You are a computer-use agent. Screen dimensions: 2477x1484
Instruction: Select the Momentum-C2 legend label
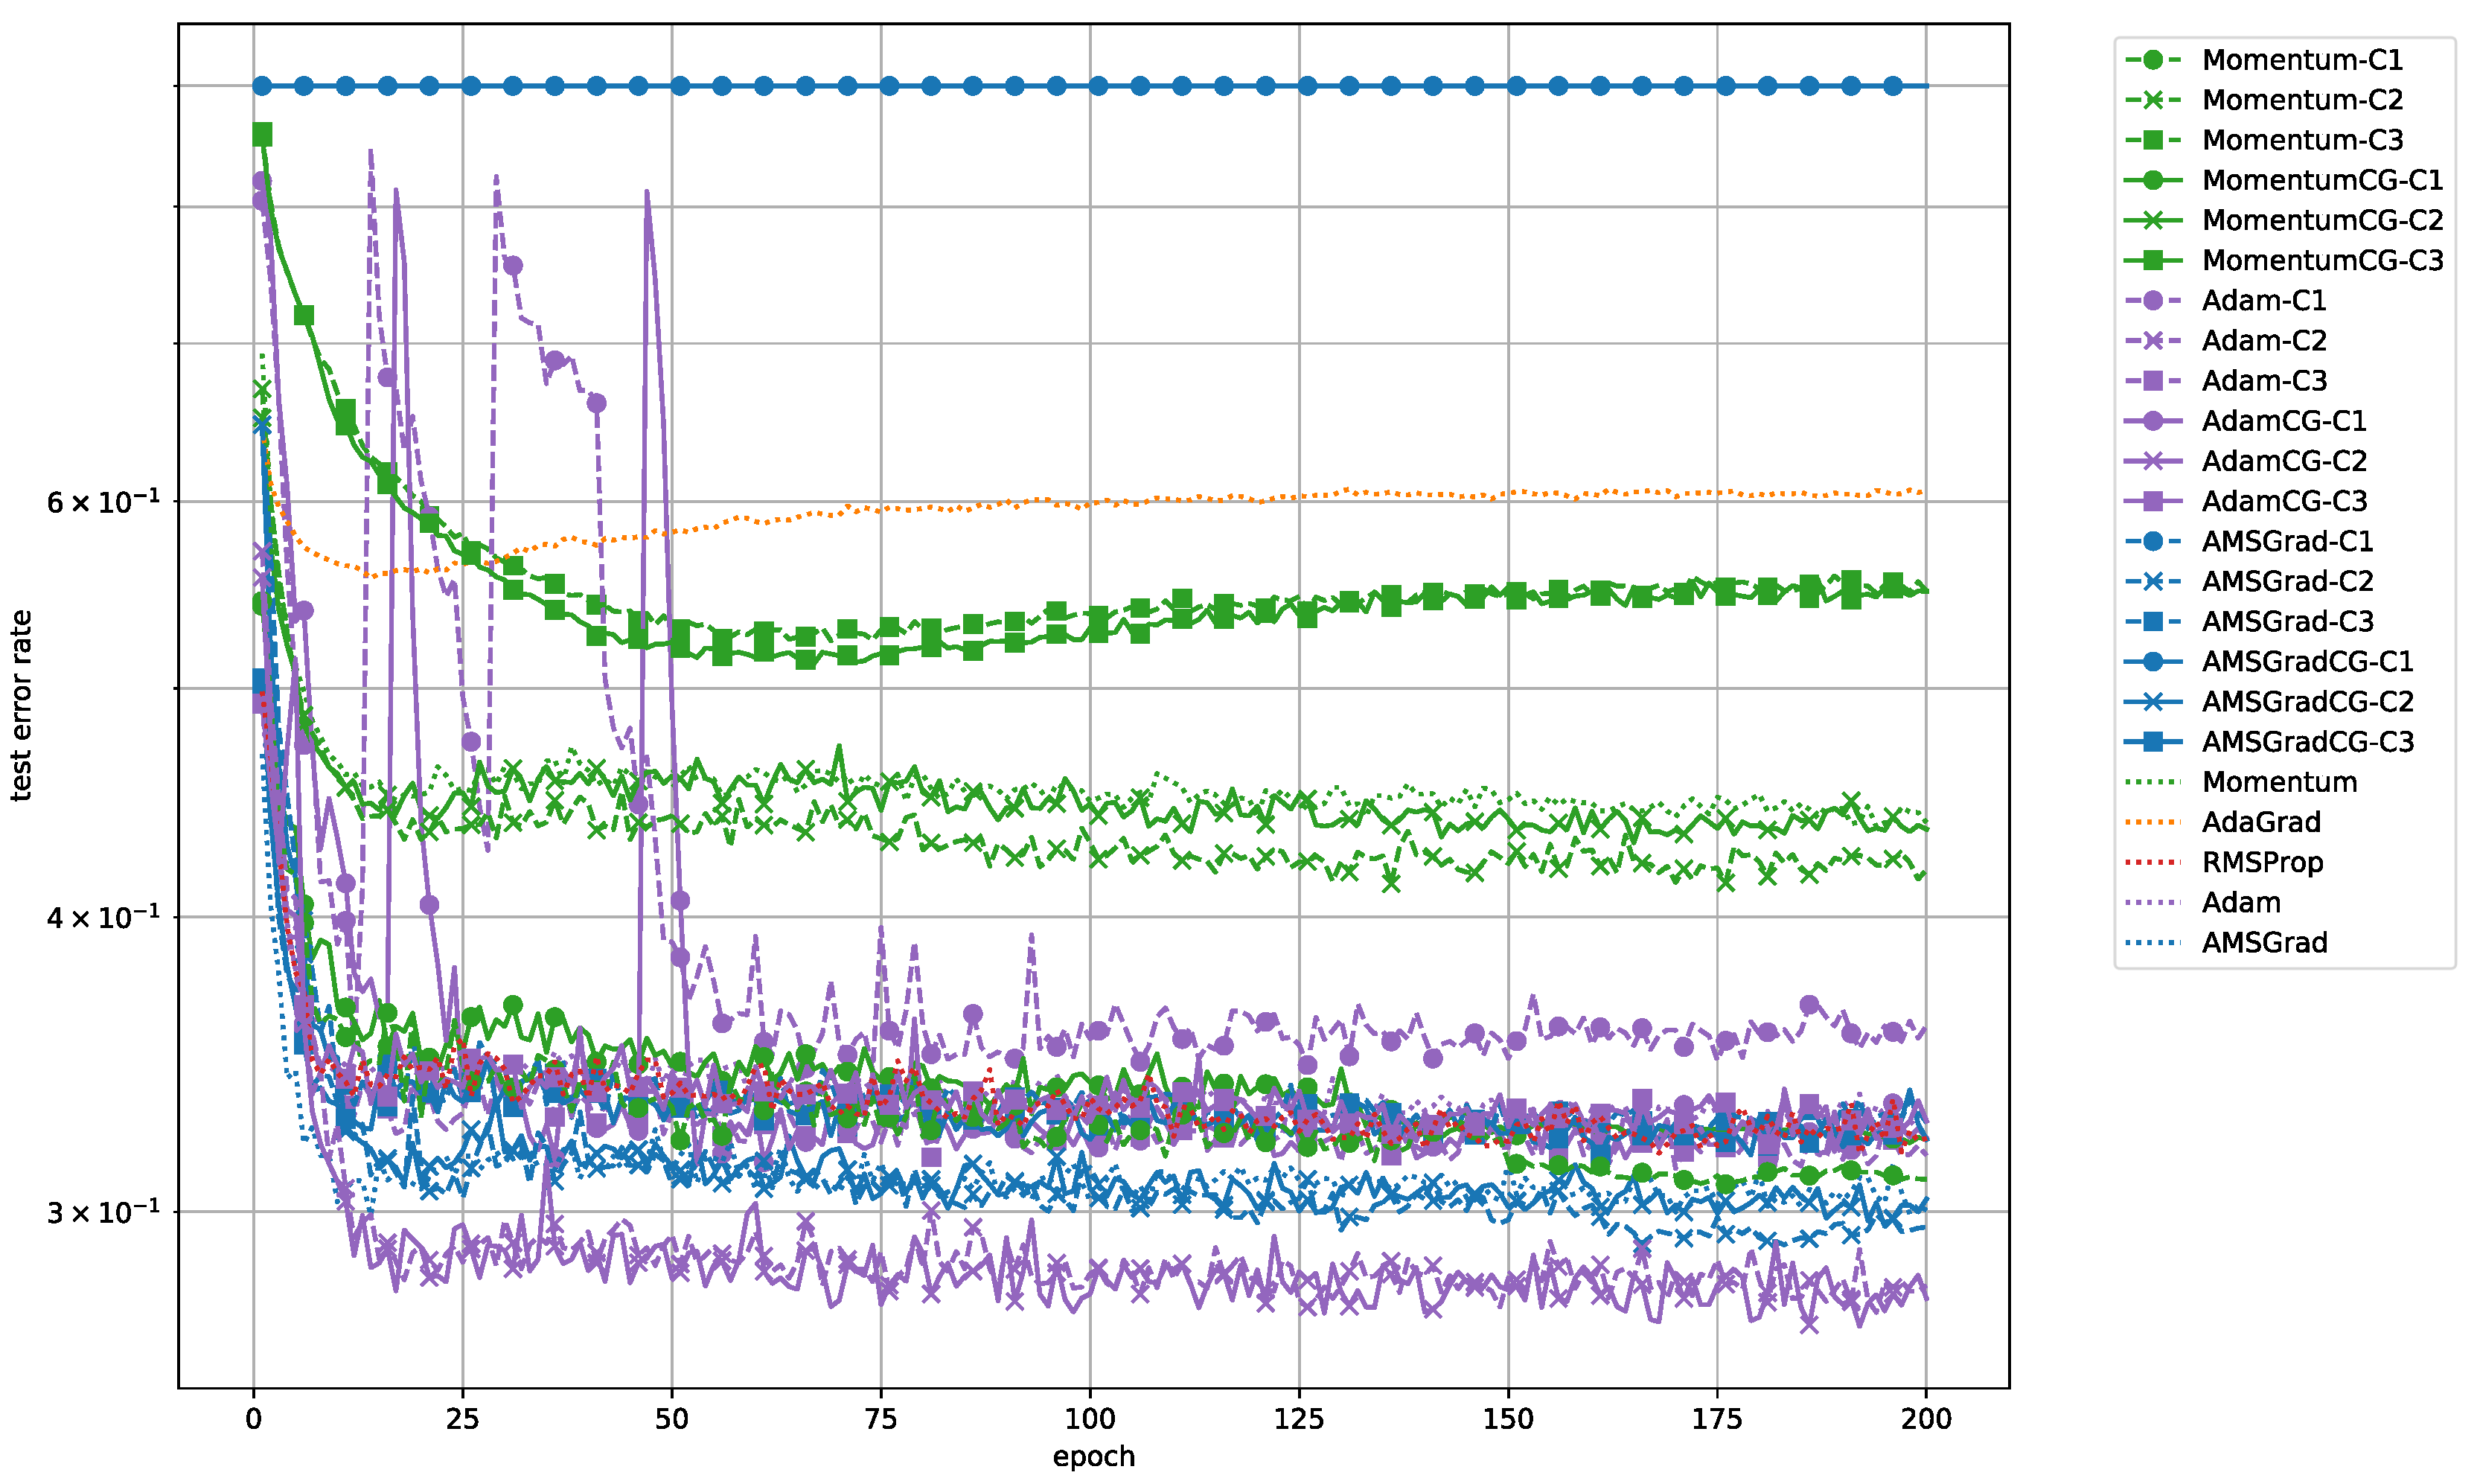pos(2302,100)
